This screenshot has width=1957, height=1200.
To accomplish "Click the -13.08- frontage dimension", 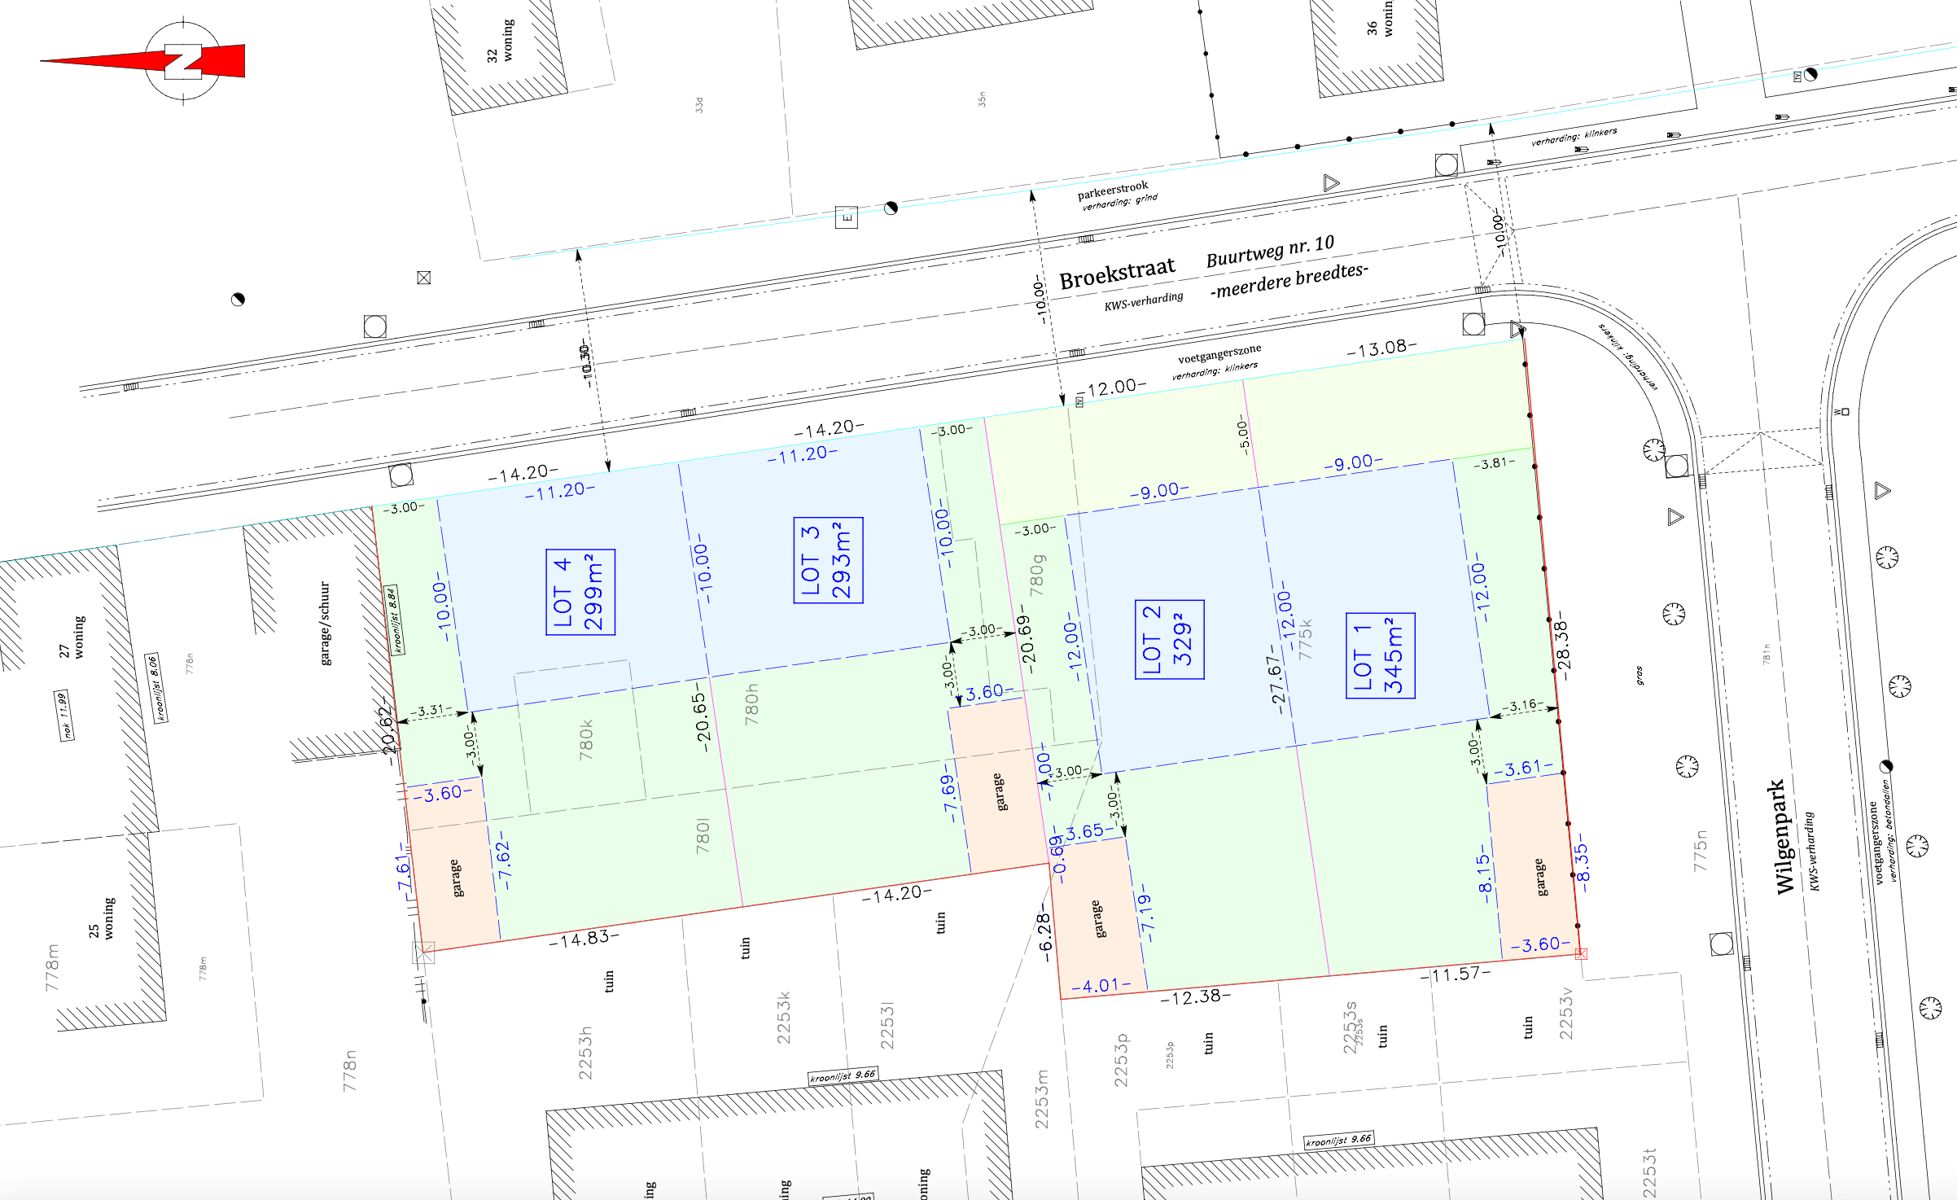I will 1382,348.
